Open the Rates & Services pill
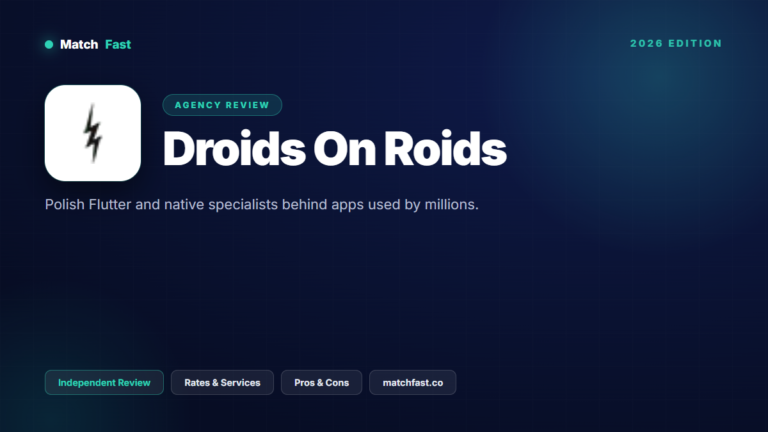This screenshot has height=432, width=768. tap(222, 383)
